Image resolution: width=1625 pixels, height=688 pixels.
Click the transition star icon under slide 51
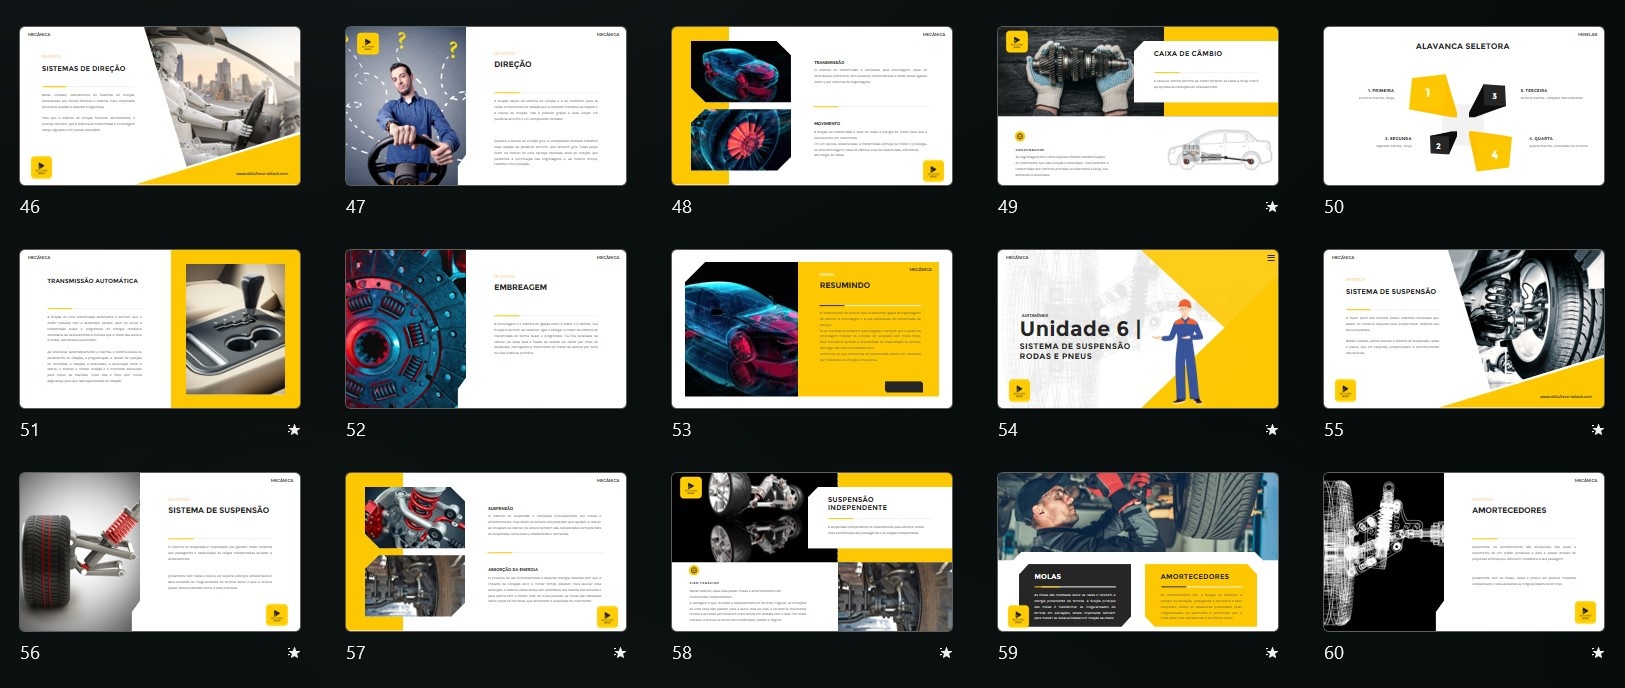(x=293, y=430)
